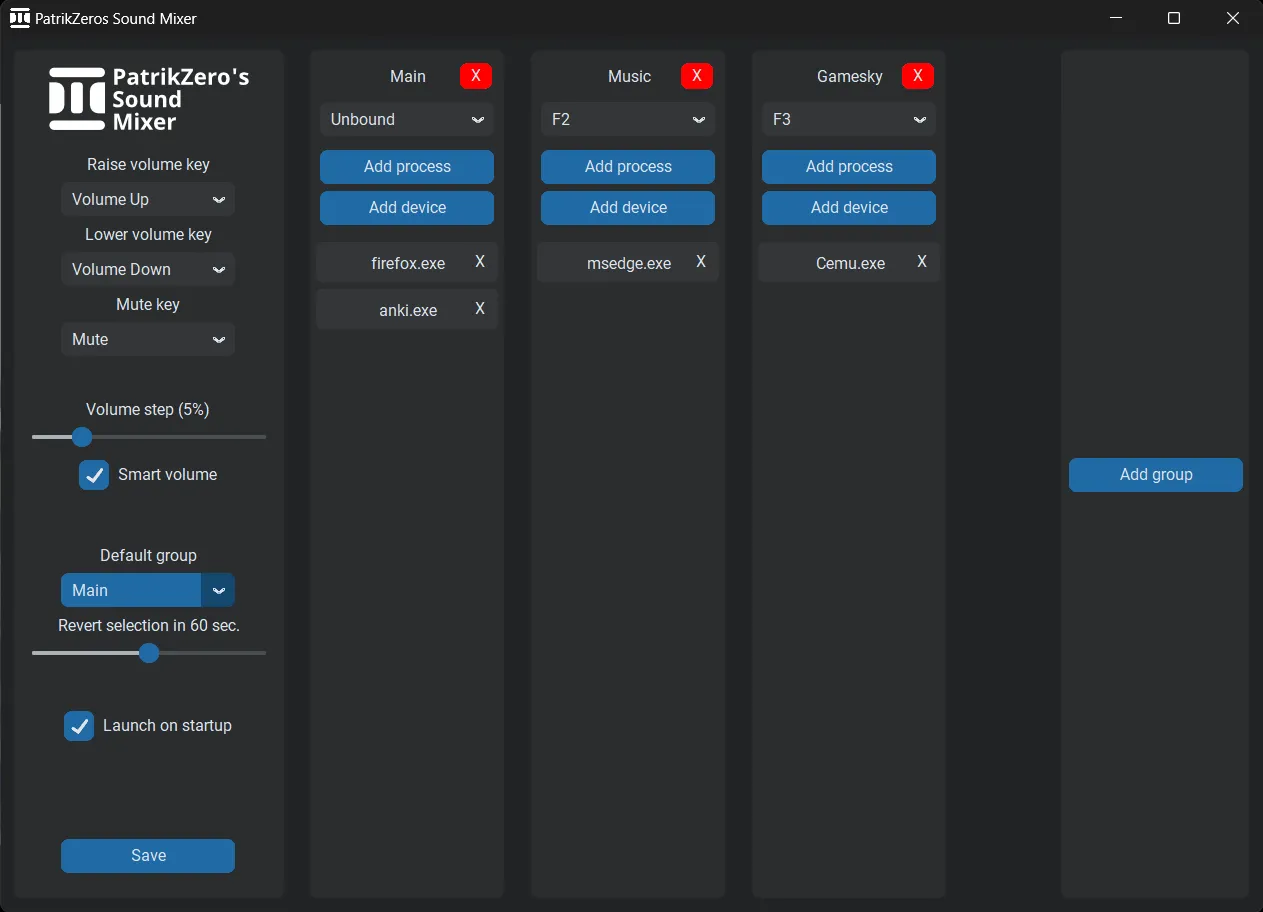
Task: Click the Revert selection timer slider handle
Action: pos(149,653)
